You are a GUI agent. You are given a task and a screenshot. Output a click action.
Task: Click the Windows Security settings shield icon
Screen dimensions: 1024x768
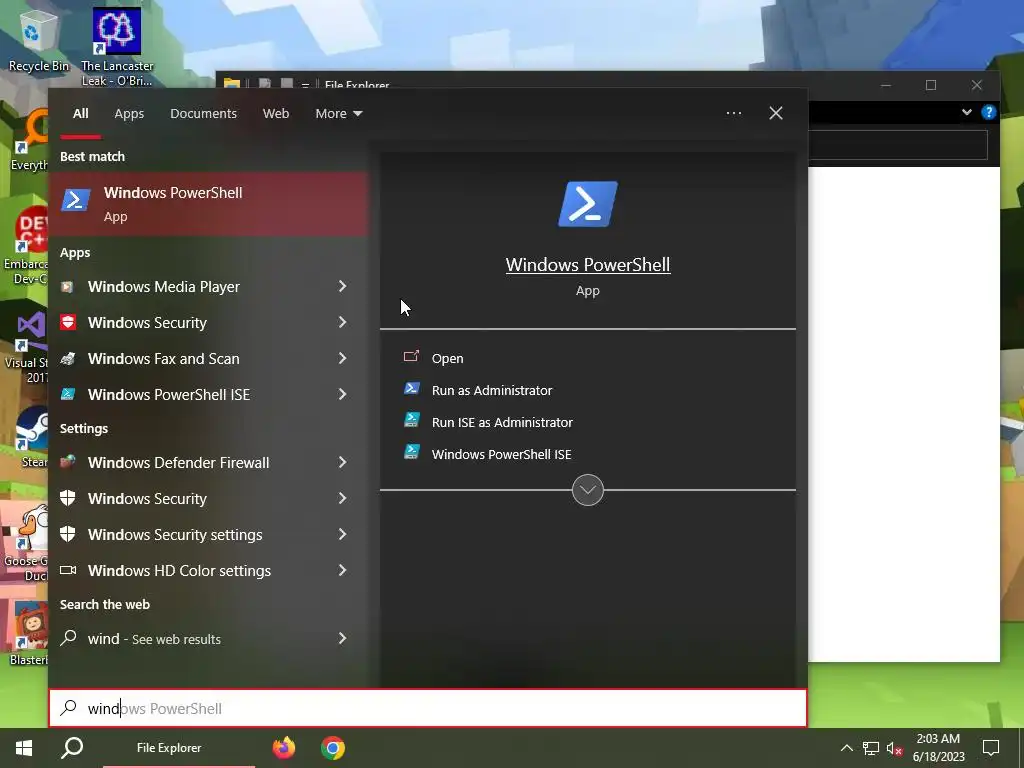pyautogui.click(x=68, y=534)
